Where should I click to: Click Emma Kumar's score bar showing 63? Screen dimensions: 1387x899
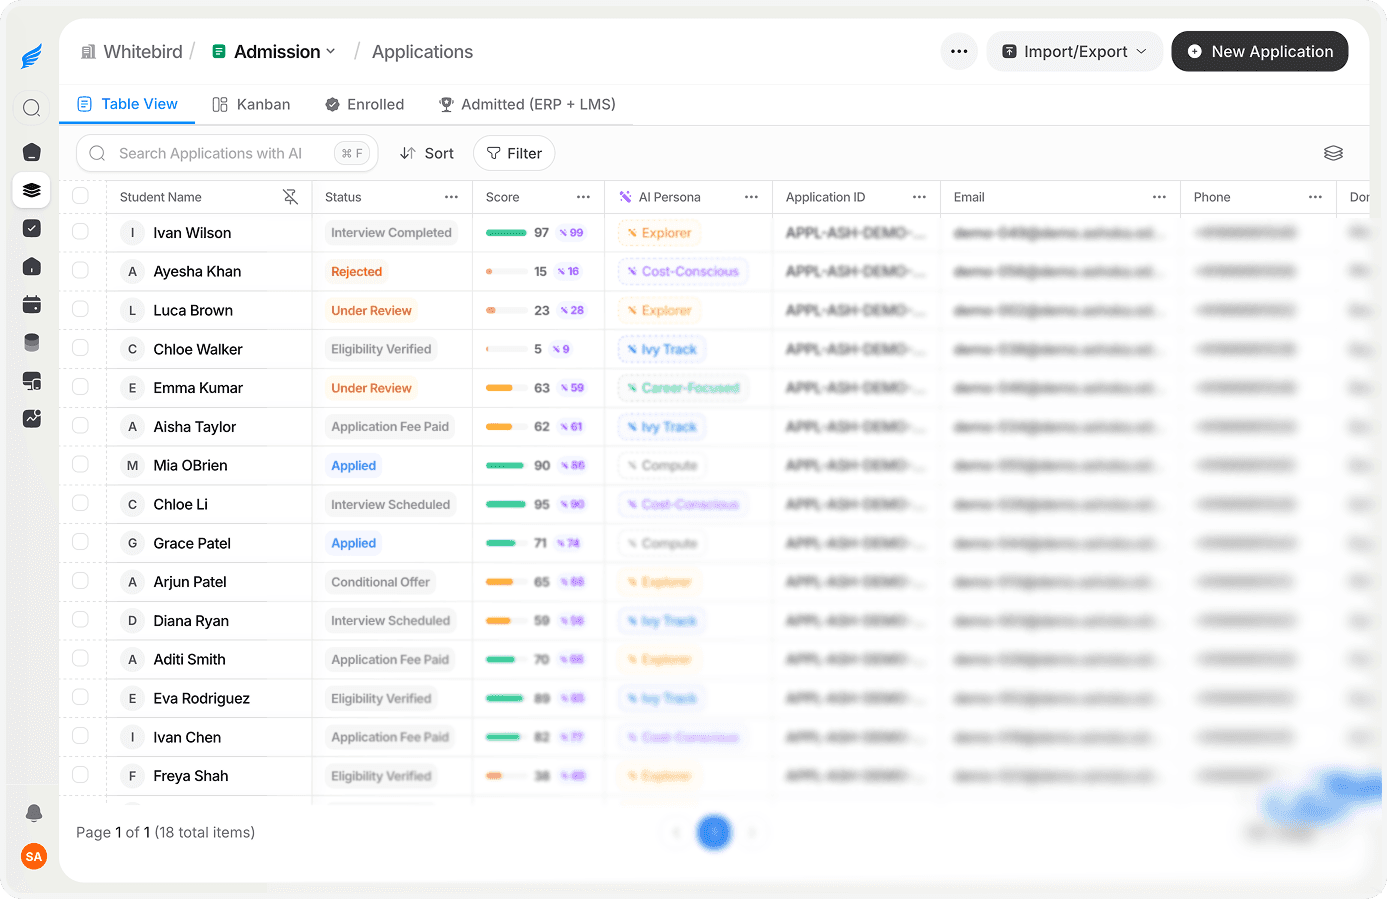click(506, 388)
